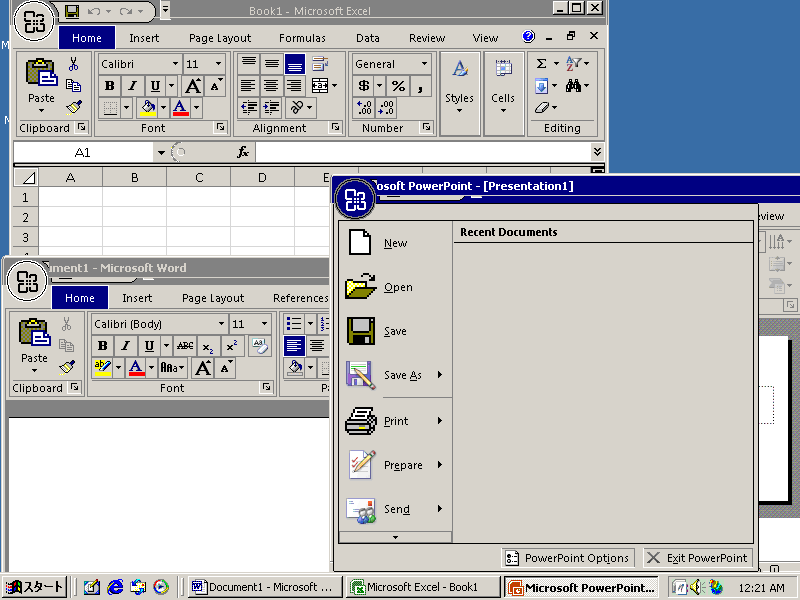
Task: Click PowerPoint Options button
Action: 568,558
